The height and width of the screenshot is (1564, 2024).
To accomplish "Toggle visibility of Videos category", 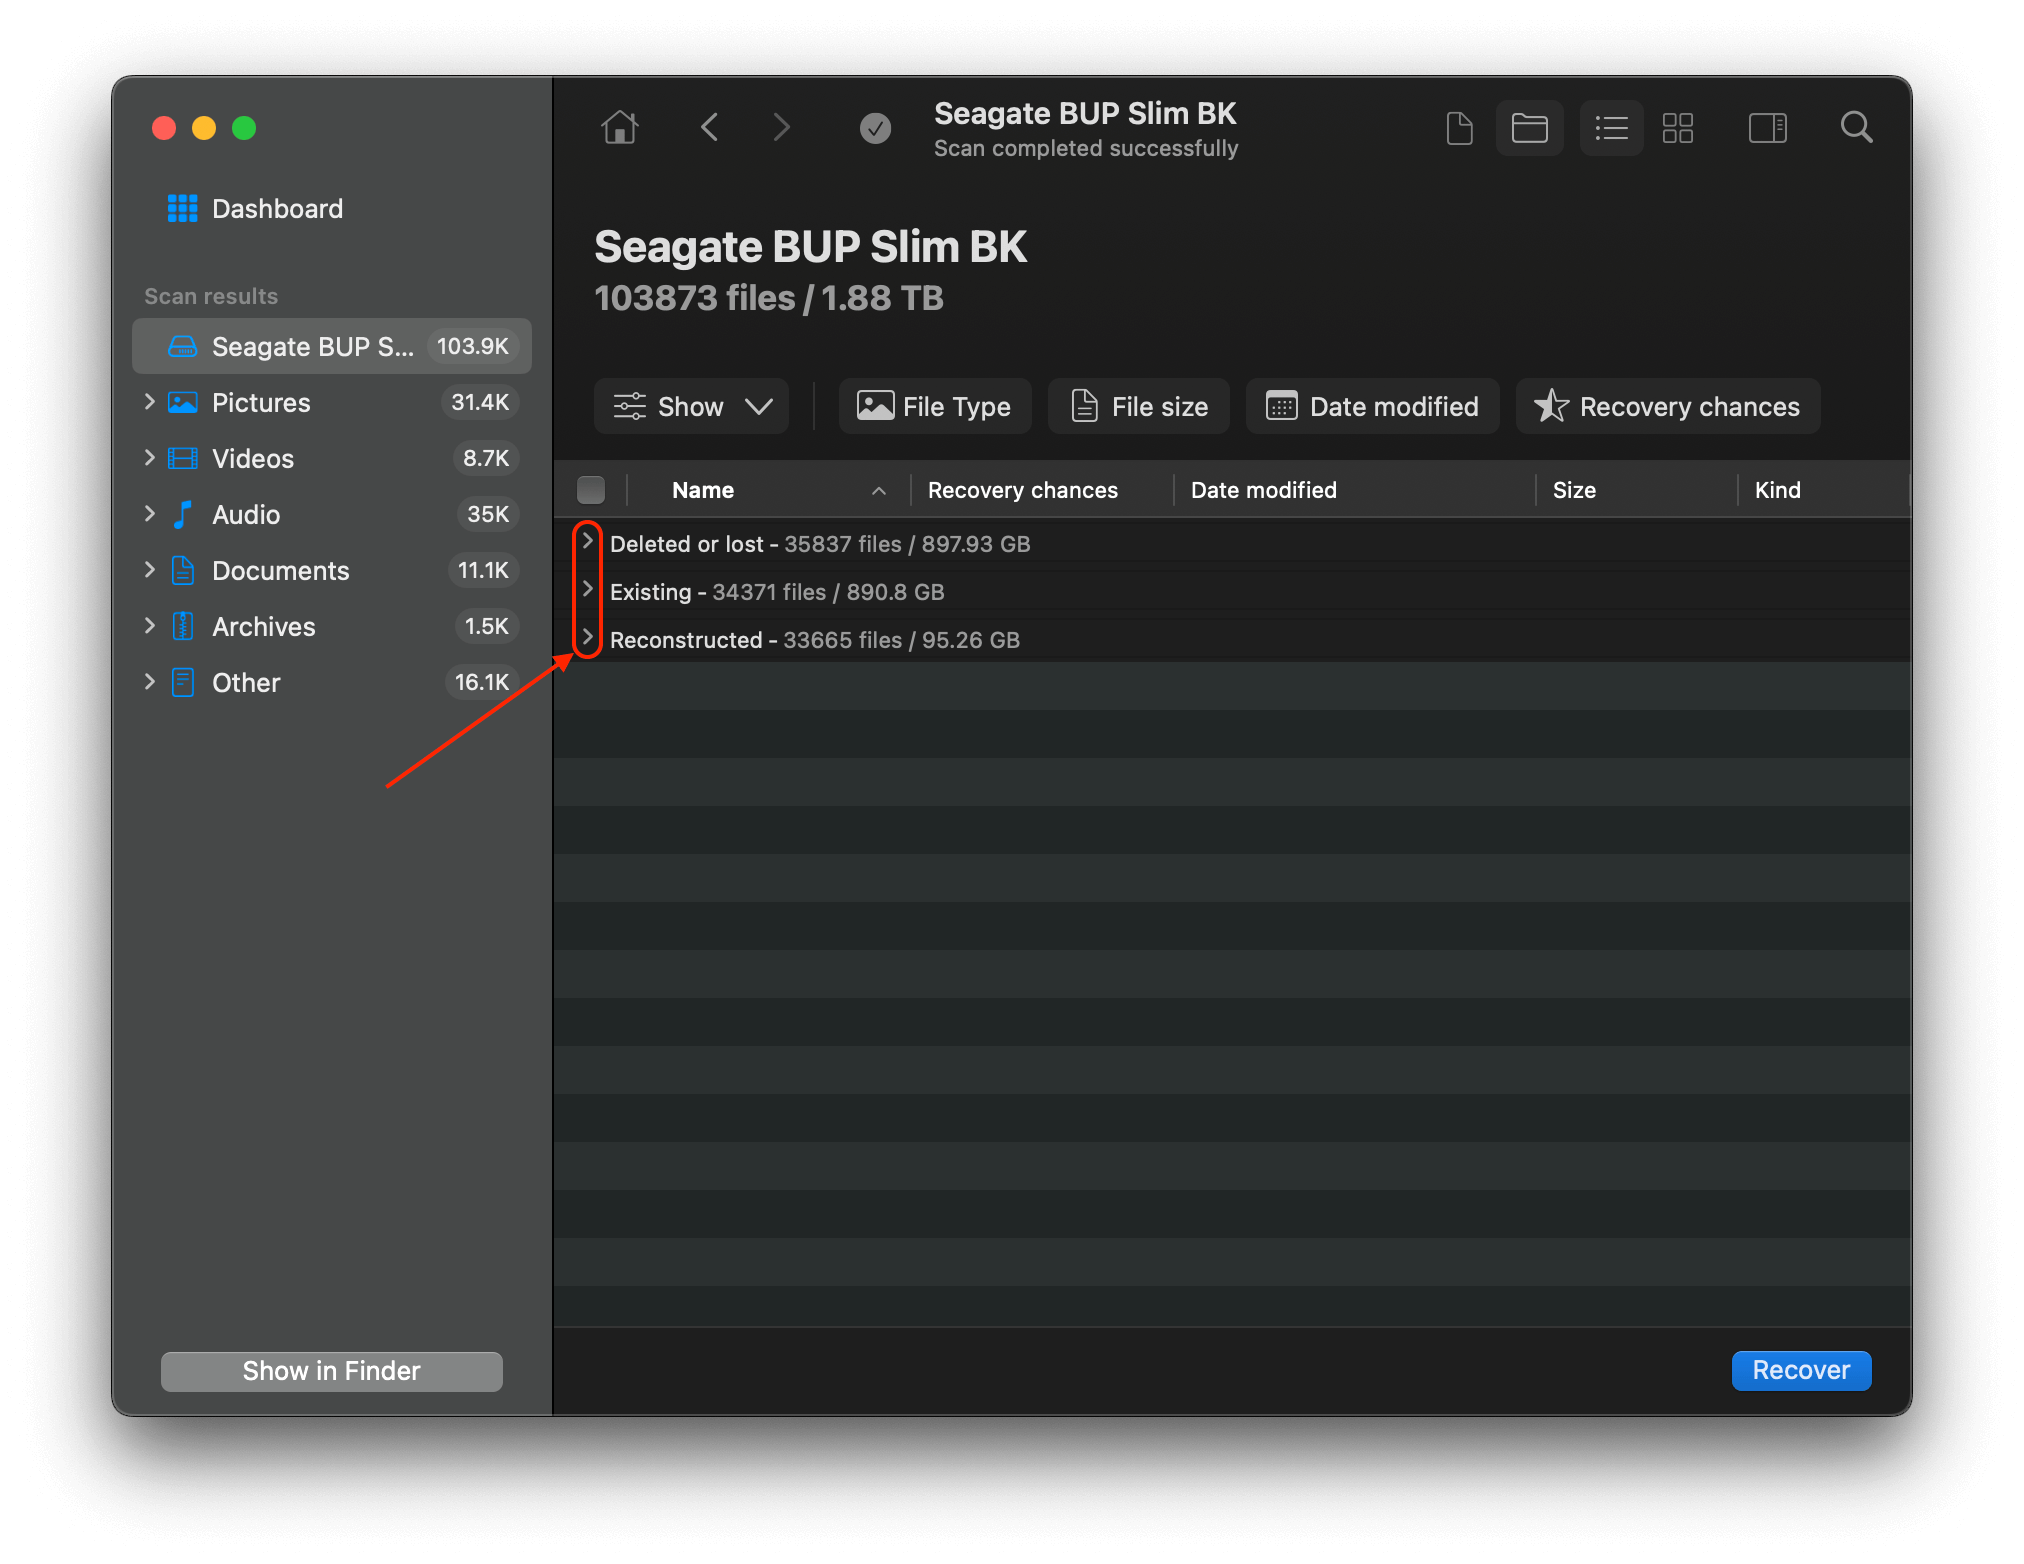I will pyautogui.click(x=150, y=457).
